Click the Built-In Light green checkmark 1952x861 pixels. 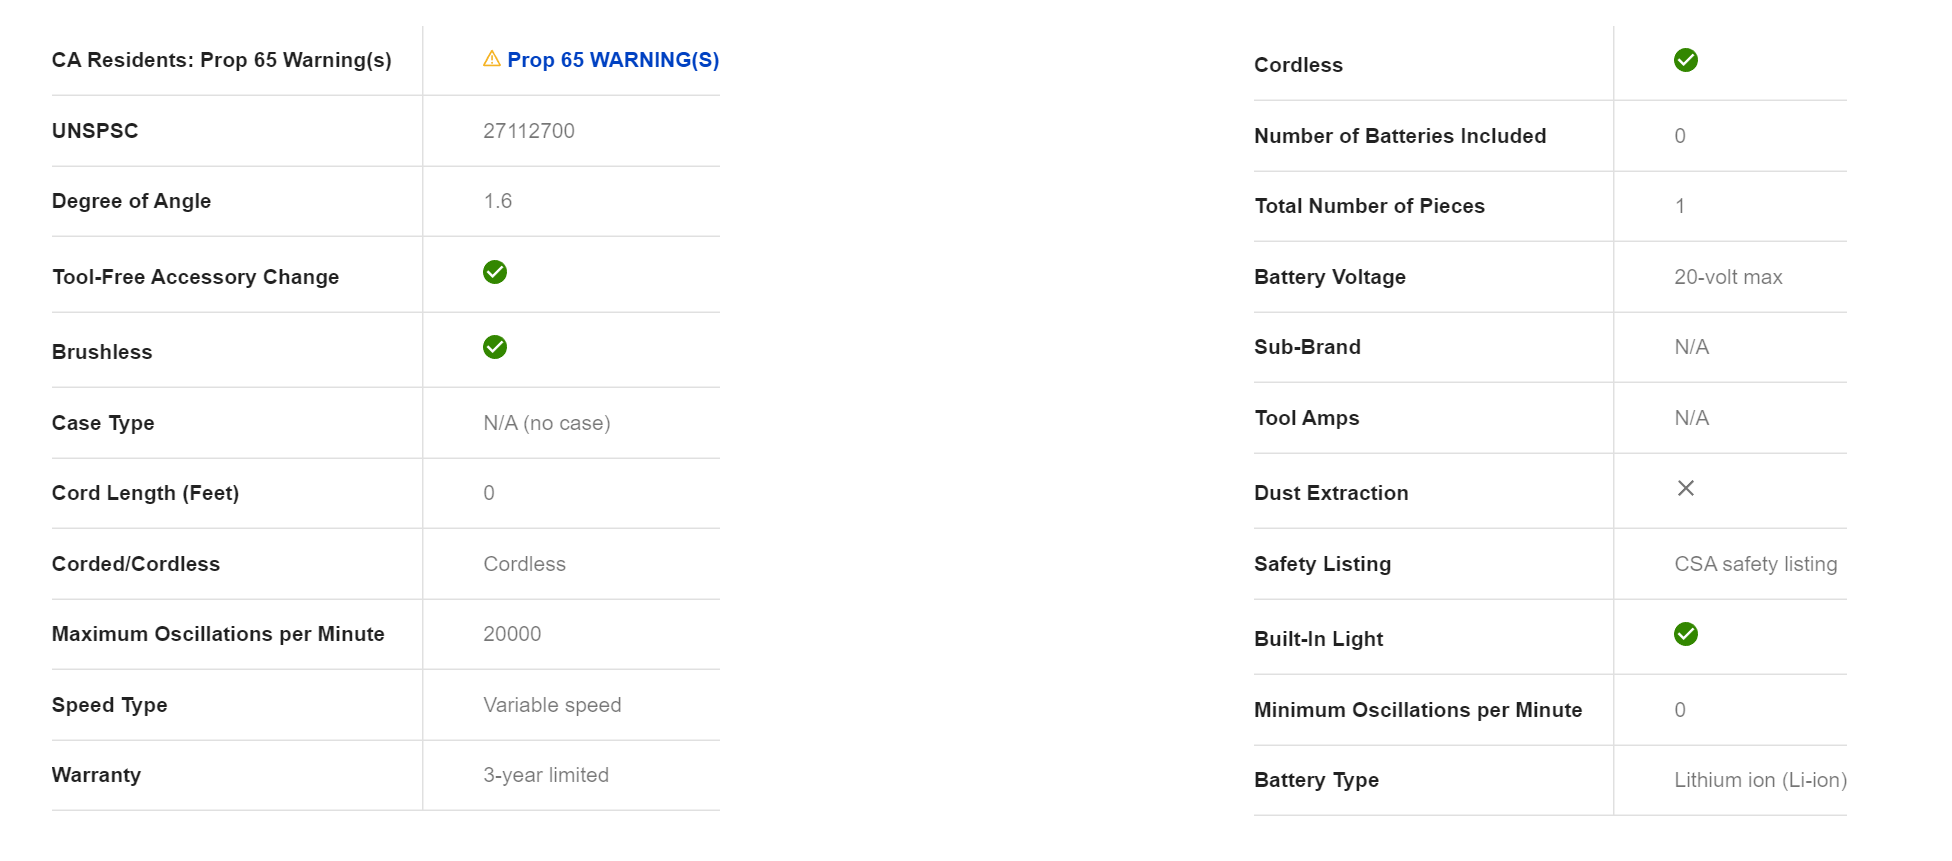(1686, 634)
